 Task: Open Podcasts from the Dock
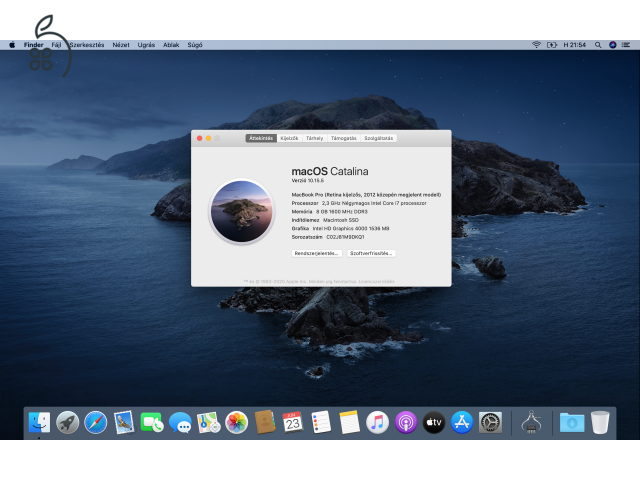click(x=406, y=422)
